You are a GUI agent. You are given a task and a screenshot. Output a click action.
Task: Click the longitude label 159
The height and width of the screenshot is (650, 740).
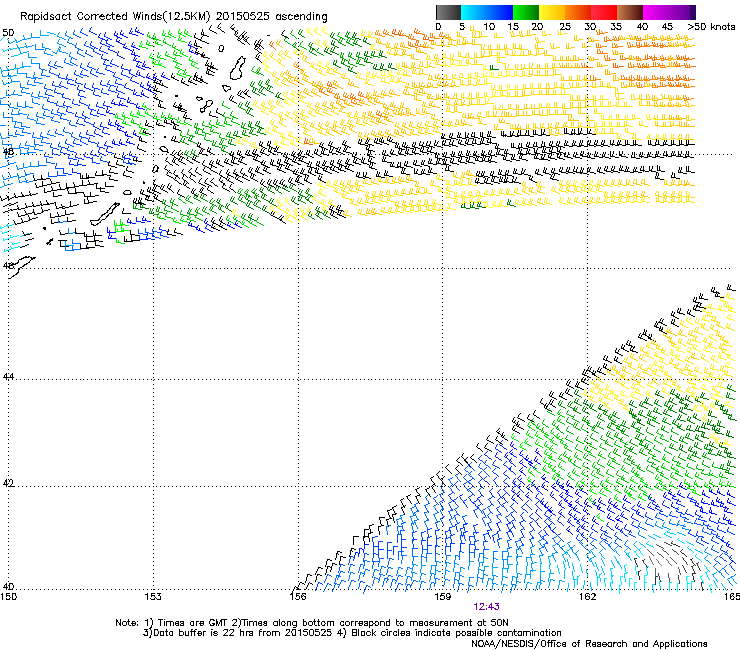pos(443,597)
